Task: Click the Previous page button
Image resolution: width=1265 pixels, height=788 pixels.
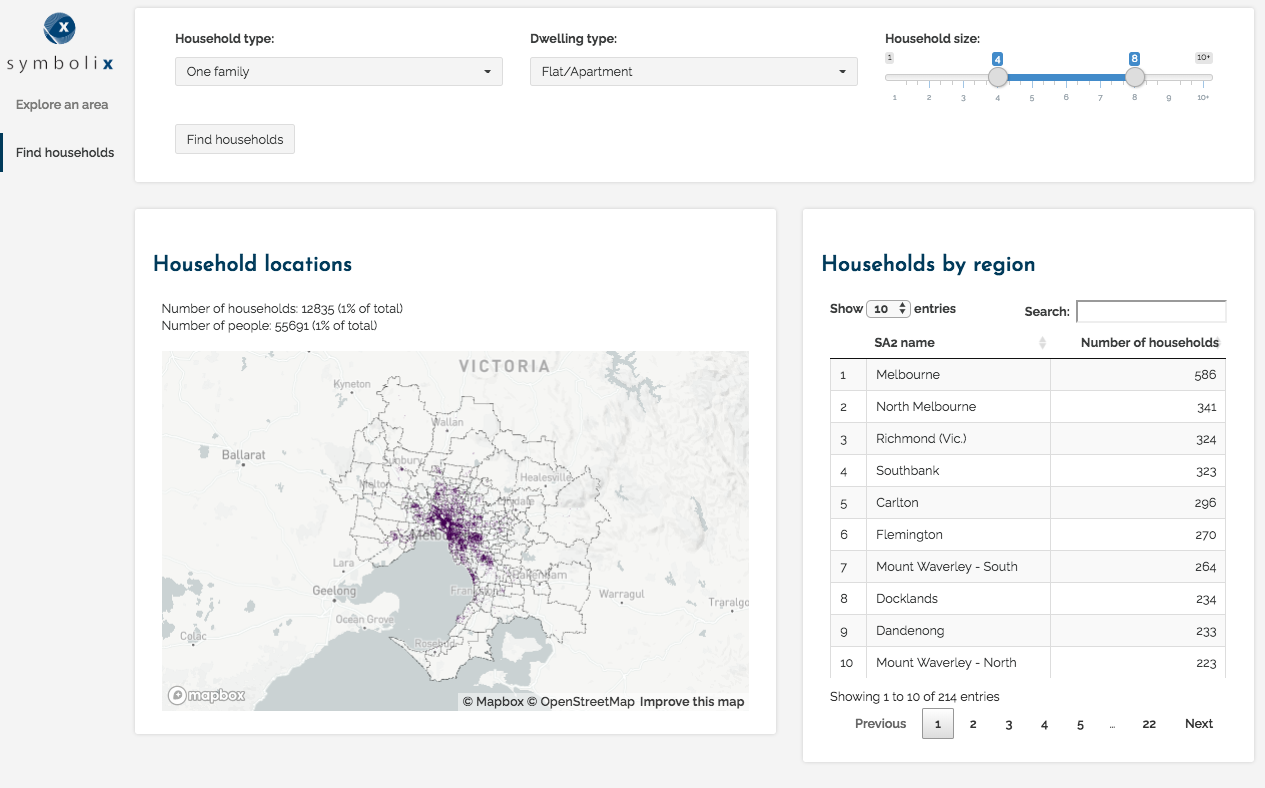Action: (x=880, y=724)
